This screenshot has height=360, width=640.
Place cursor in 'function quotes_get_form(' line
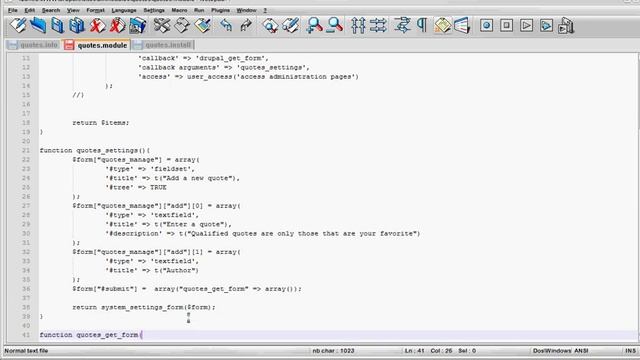[x=91, y=335]
